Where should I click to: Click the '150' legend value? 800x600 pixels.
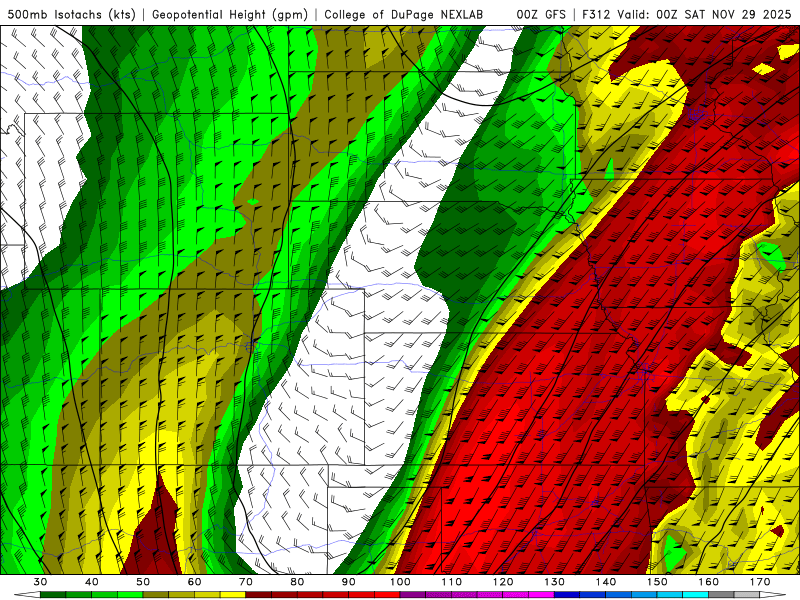[x=657, y=582]
